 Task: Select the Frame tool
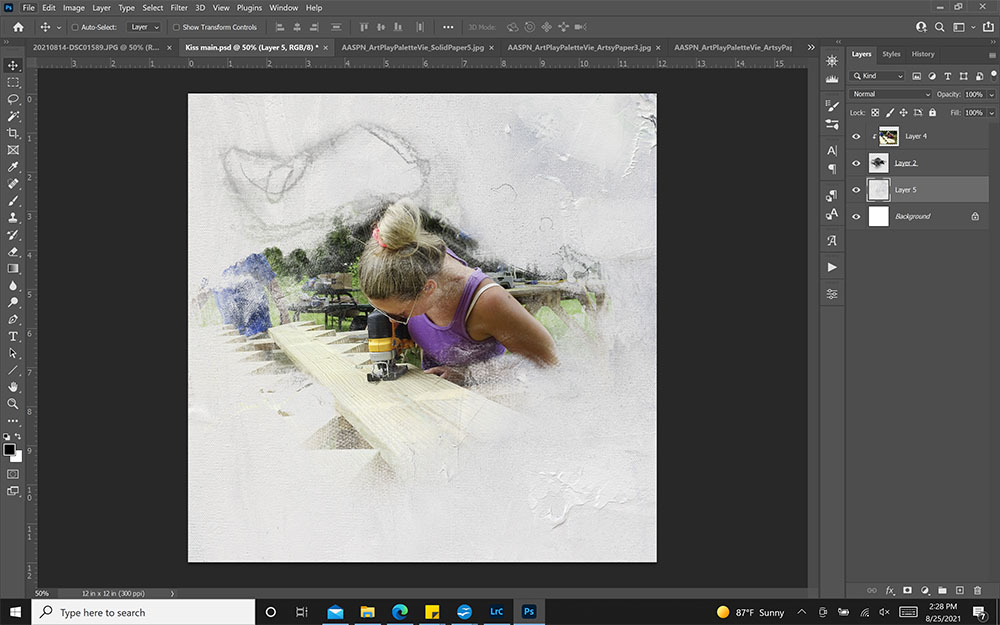(x=13, y=150)
